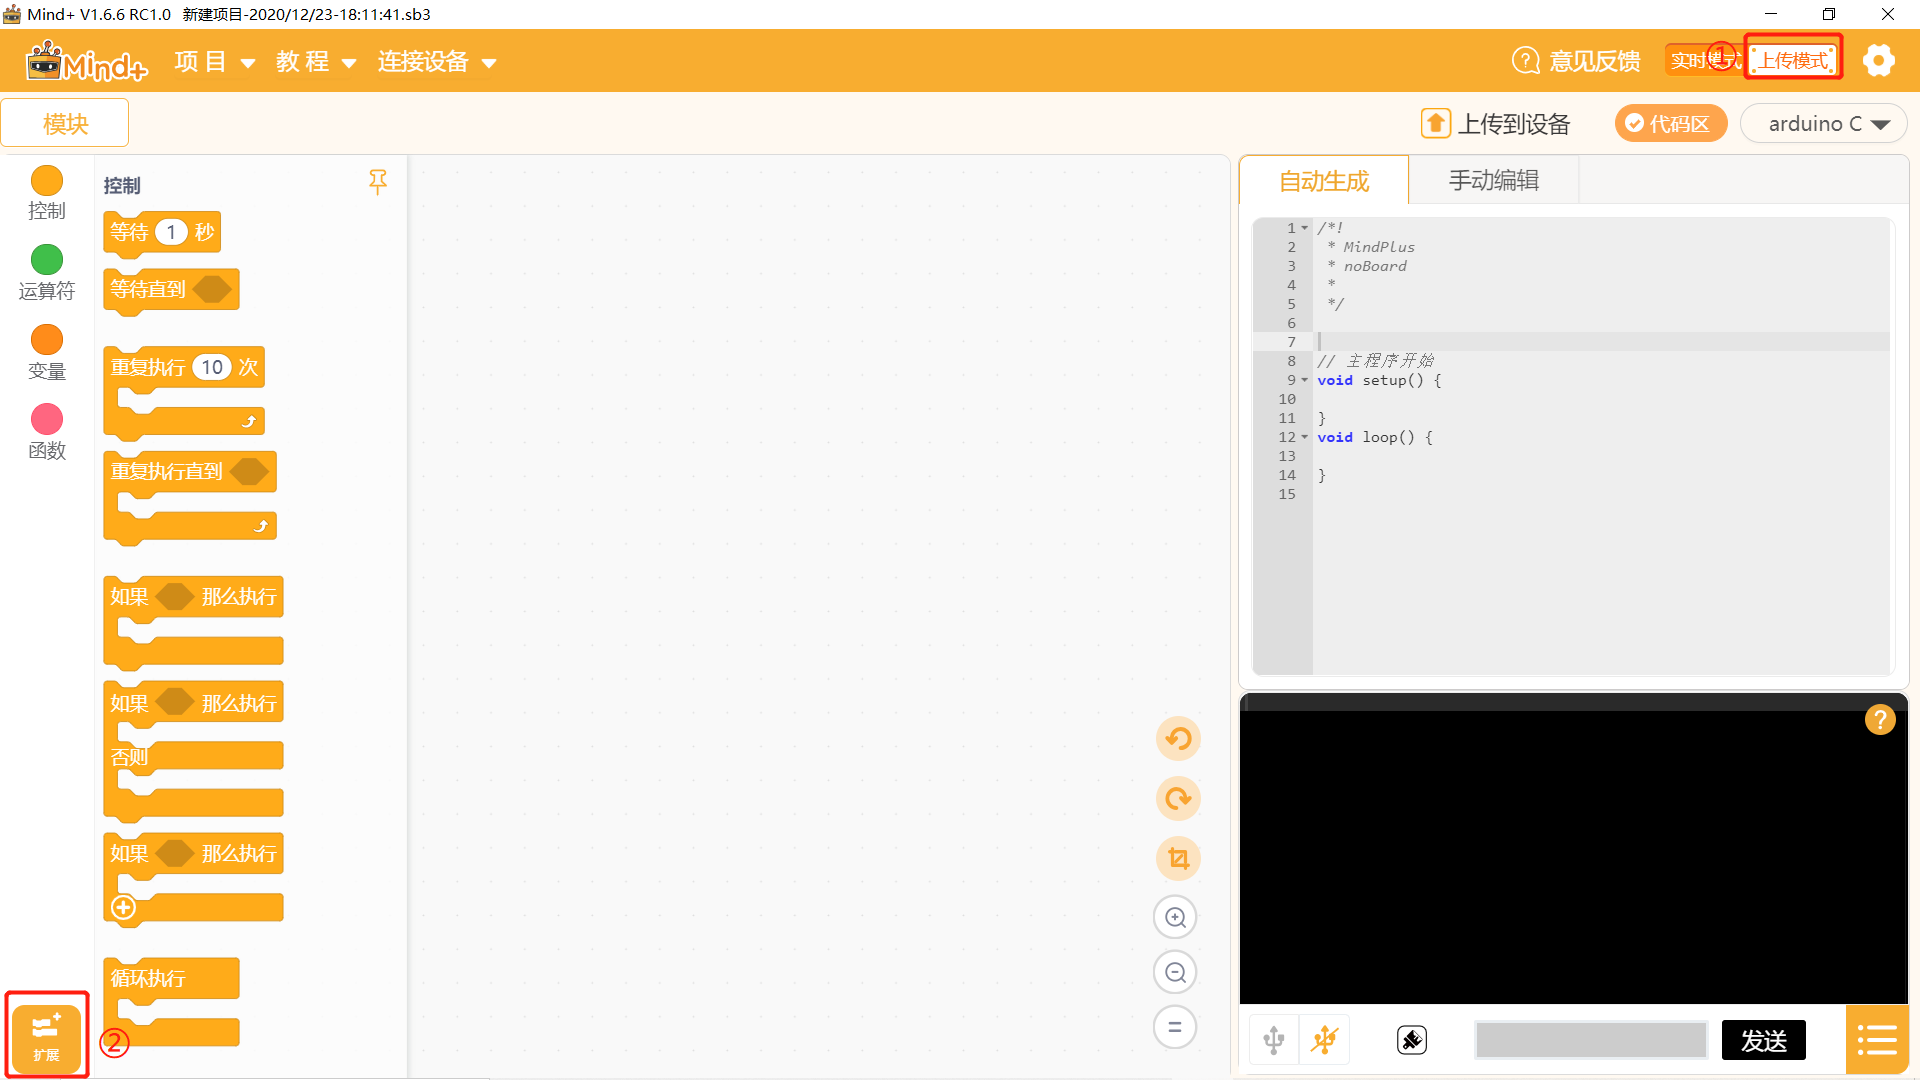Redo the workspace action
Image resolution: width=1920 pixels, height=1080 pixels.
[x=1178, y=799]
